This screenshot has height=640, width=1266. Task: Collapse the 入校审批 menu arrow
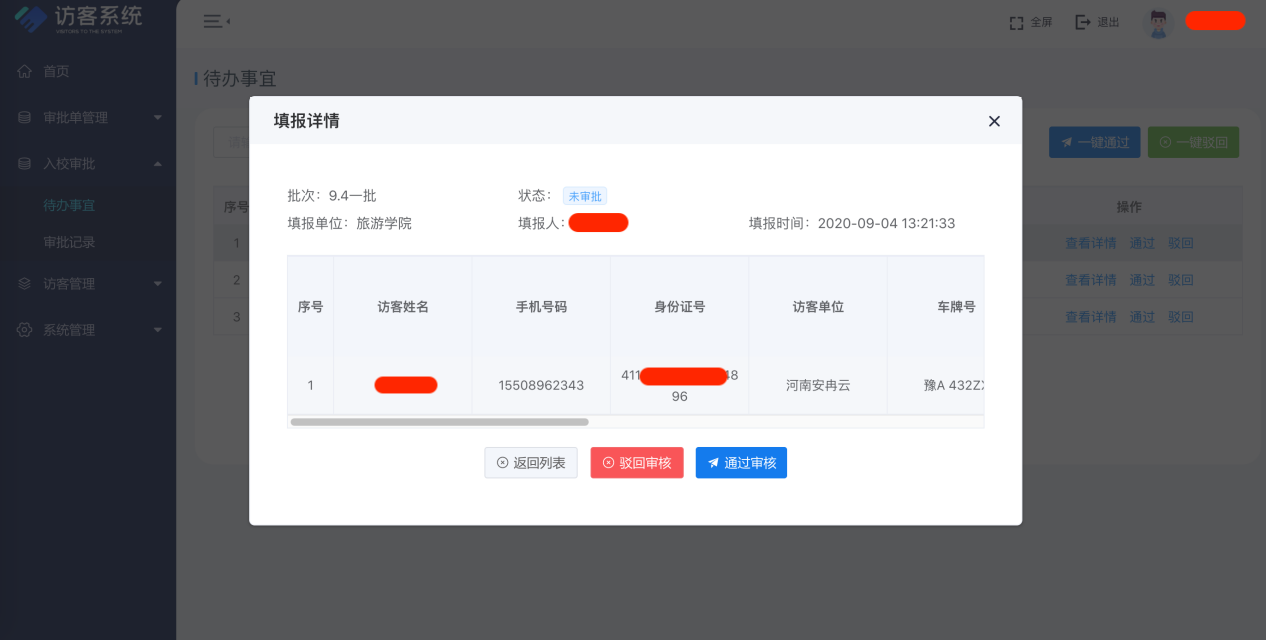pos(157,164)
